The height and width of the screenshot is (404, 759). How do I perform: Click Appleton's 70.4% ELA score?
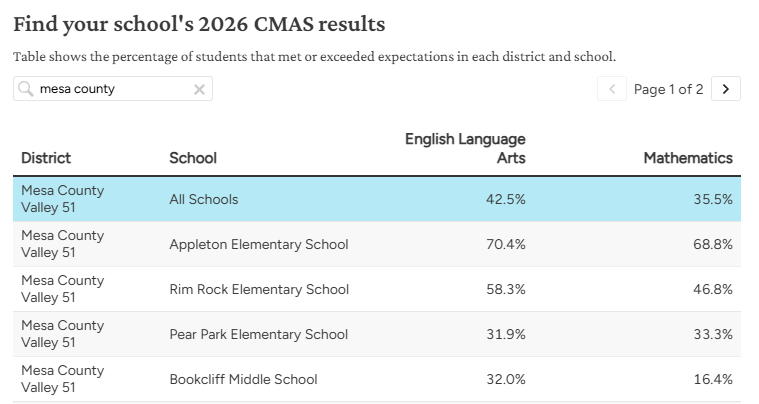click(506, 244)
